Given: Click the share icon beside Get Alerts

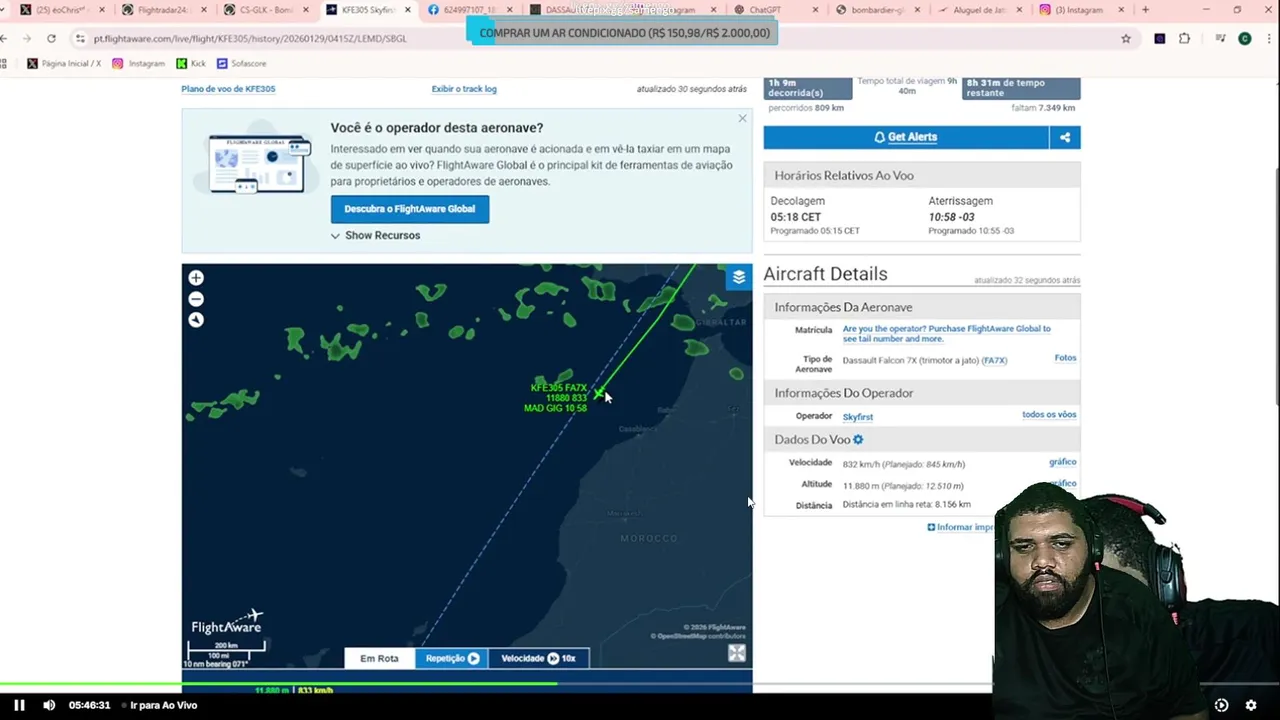Looking at the screenshot, I should [x=1065, y=137].
